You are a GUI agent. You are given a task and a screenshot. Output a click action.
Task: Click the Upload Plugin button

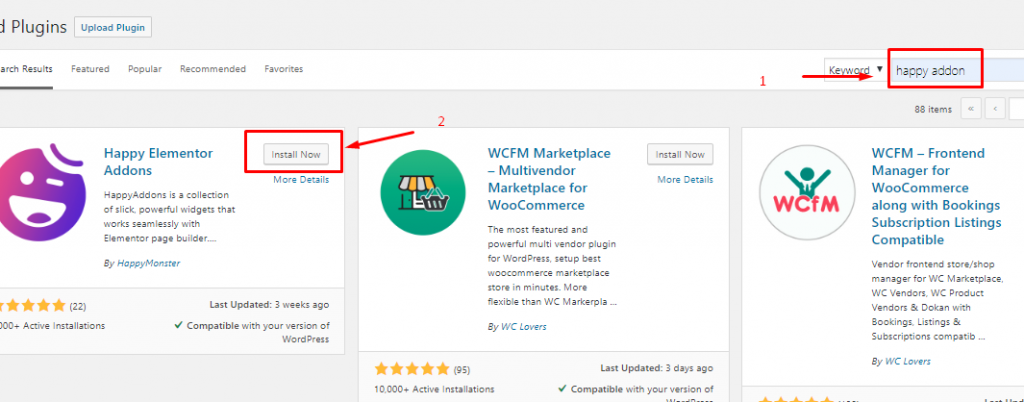(x=113, y=27)
